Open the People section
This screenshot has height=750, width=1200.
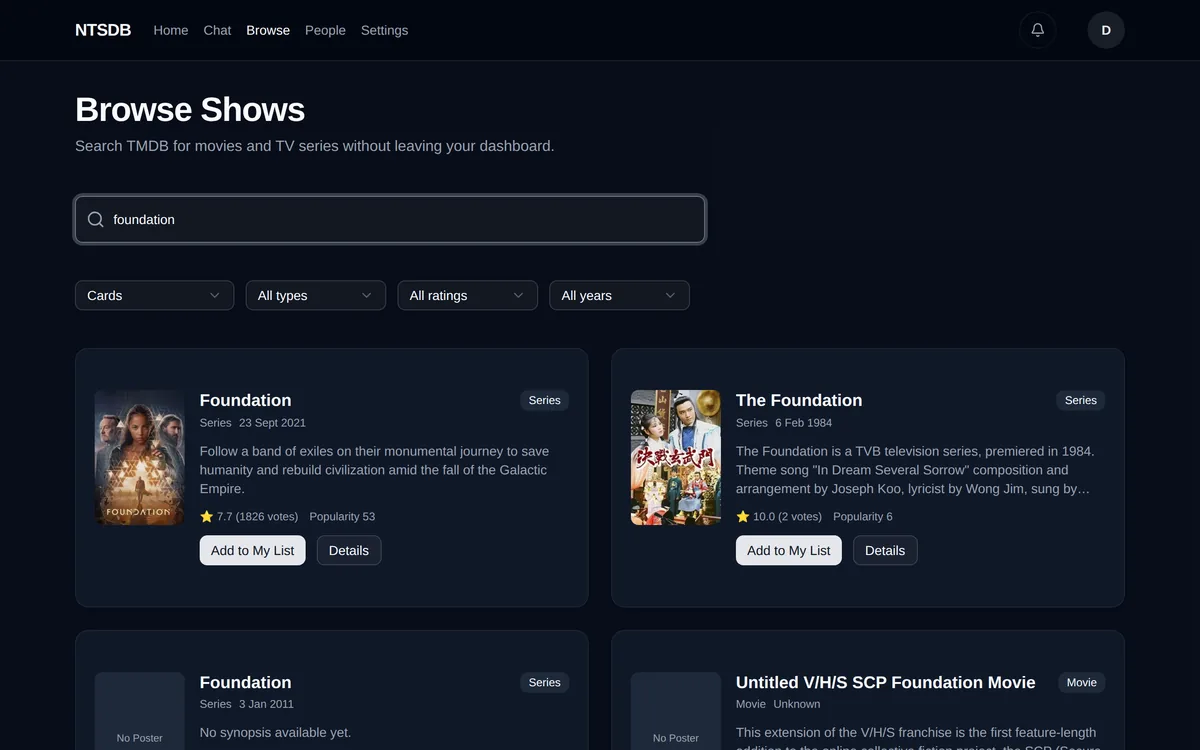coord(325,30)
